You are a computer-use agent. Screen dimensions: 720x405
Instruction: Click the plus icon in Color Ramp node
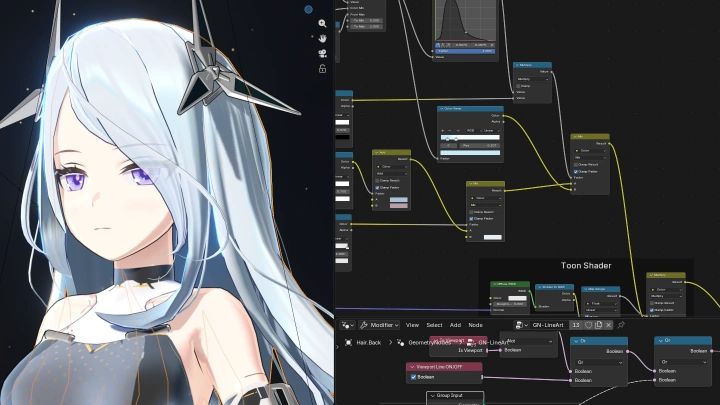click(443, 131)
